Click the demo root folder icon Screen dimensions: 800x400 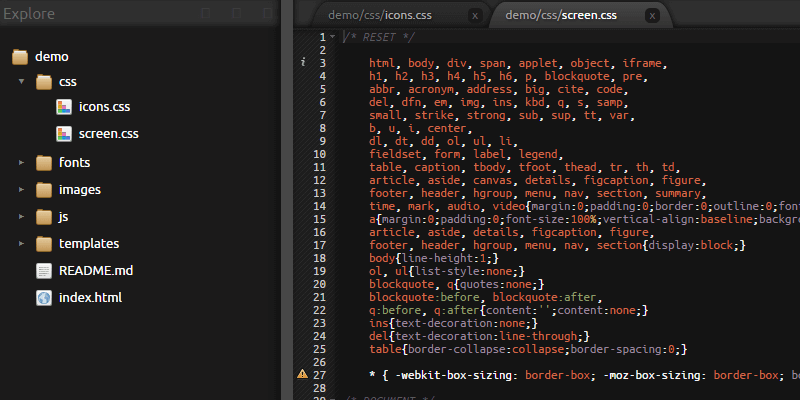[x=20, y=56]
